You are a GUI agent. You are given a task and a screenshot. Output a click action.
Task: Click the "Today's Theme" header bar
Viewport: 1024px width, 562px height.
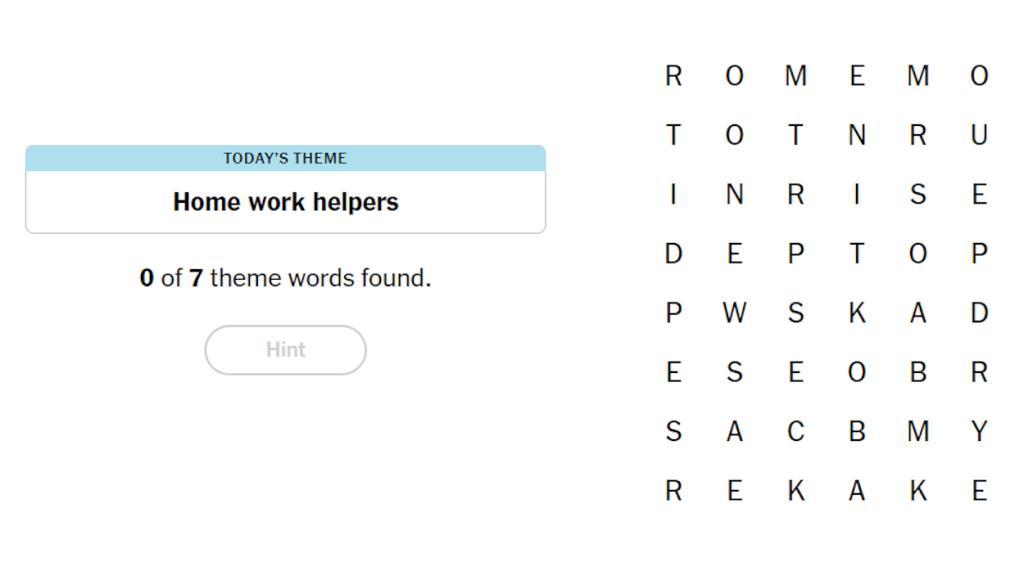[285, 158]
